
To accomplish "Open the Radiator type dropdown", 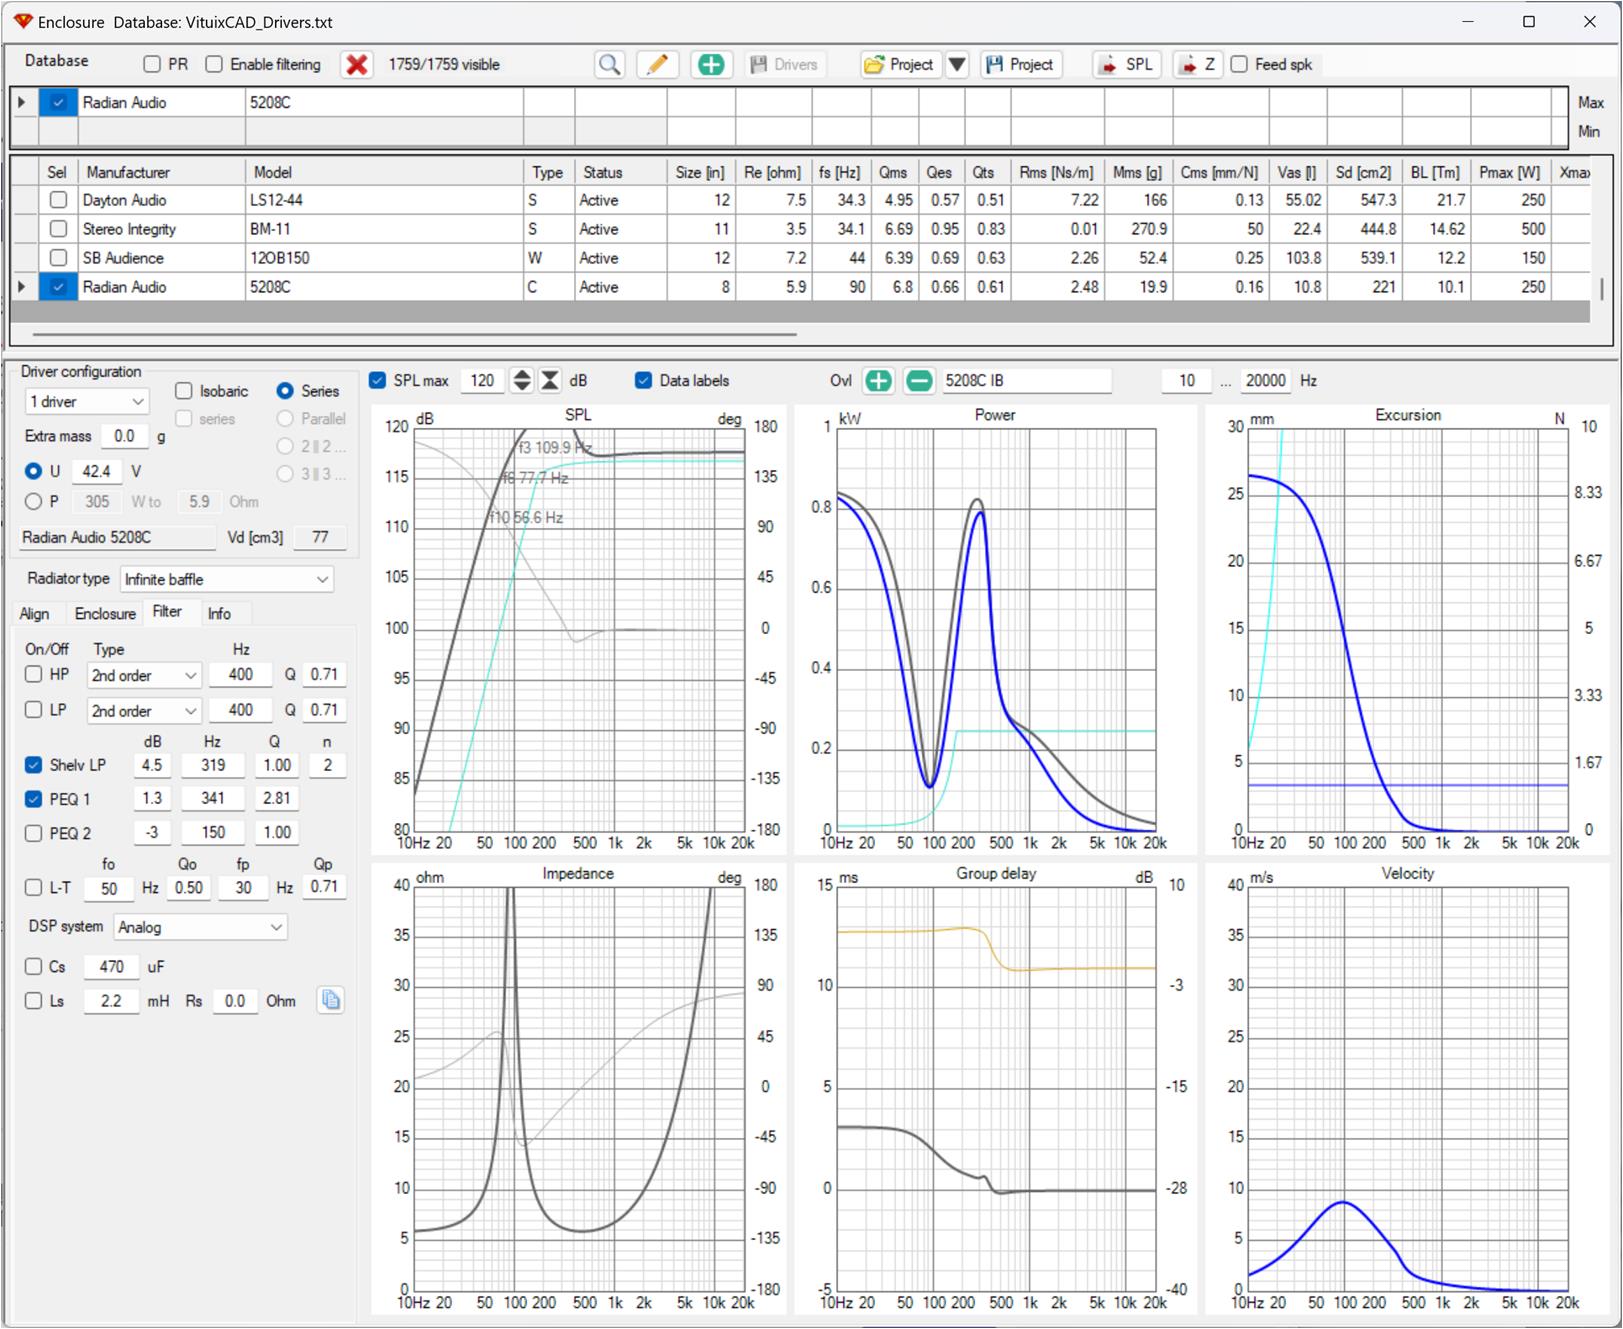I will point(227,580).
